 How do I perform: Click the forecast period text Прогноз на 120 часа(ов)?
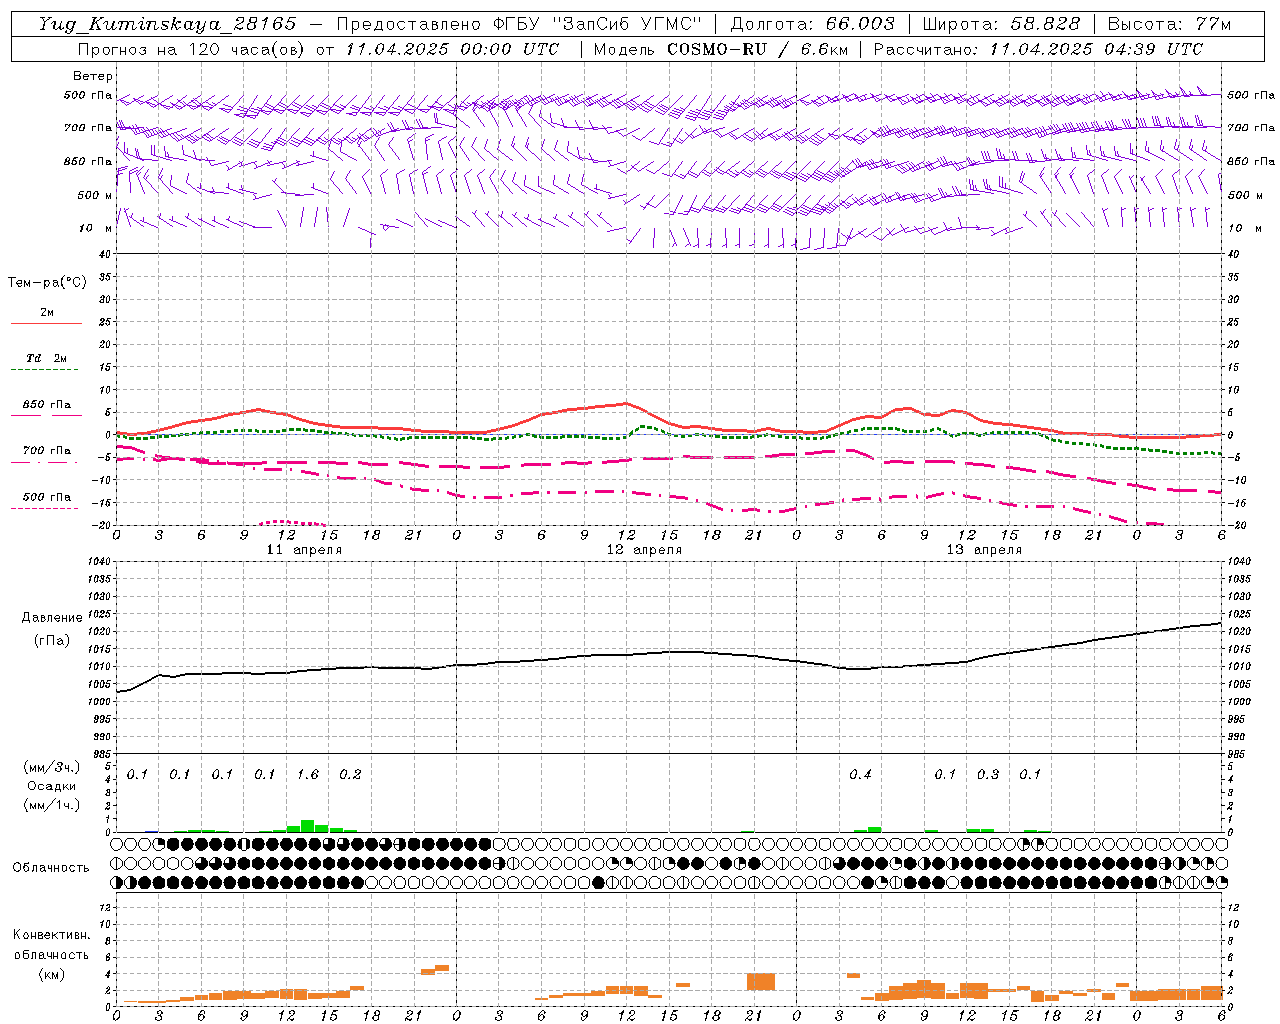(192, 49)
